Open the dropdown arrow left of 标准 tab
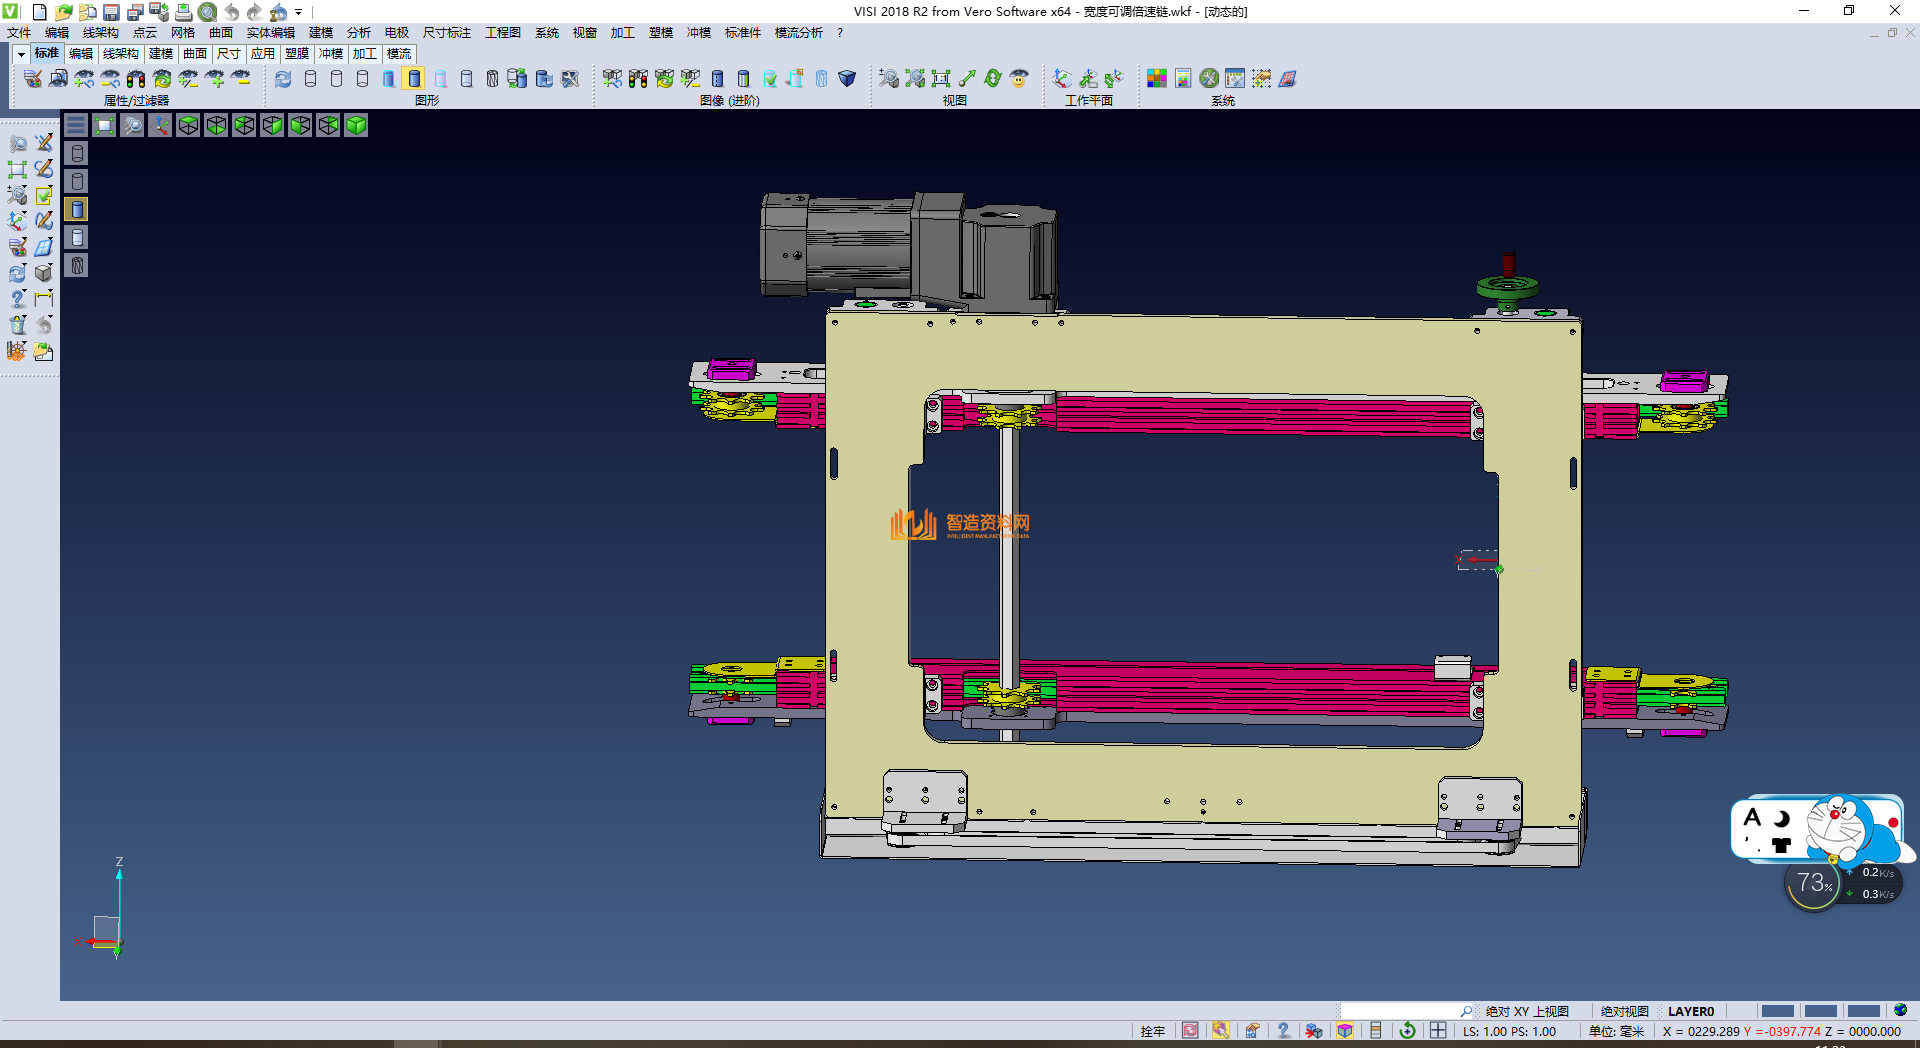1920x1048 pixels. pyautogui.click(x=21, y=54)
